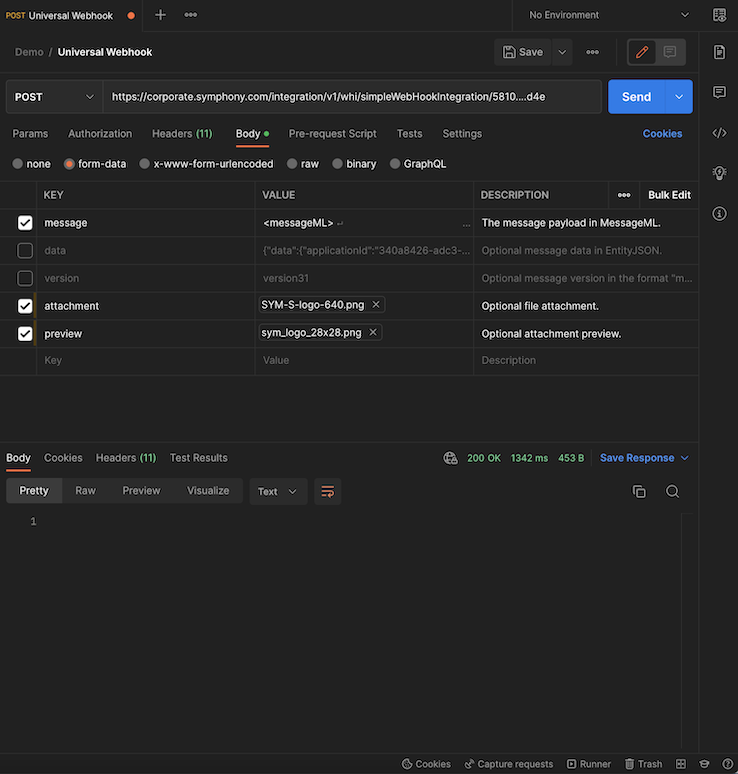Open the POST method dropdown

click(54, 97)
